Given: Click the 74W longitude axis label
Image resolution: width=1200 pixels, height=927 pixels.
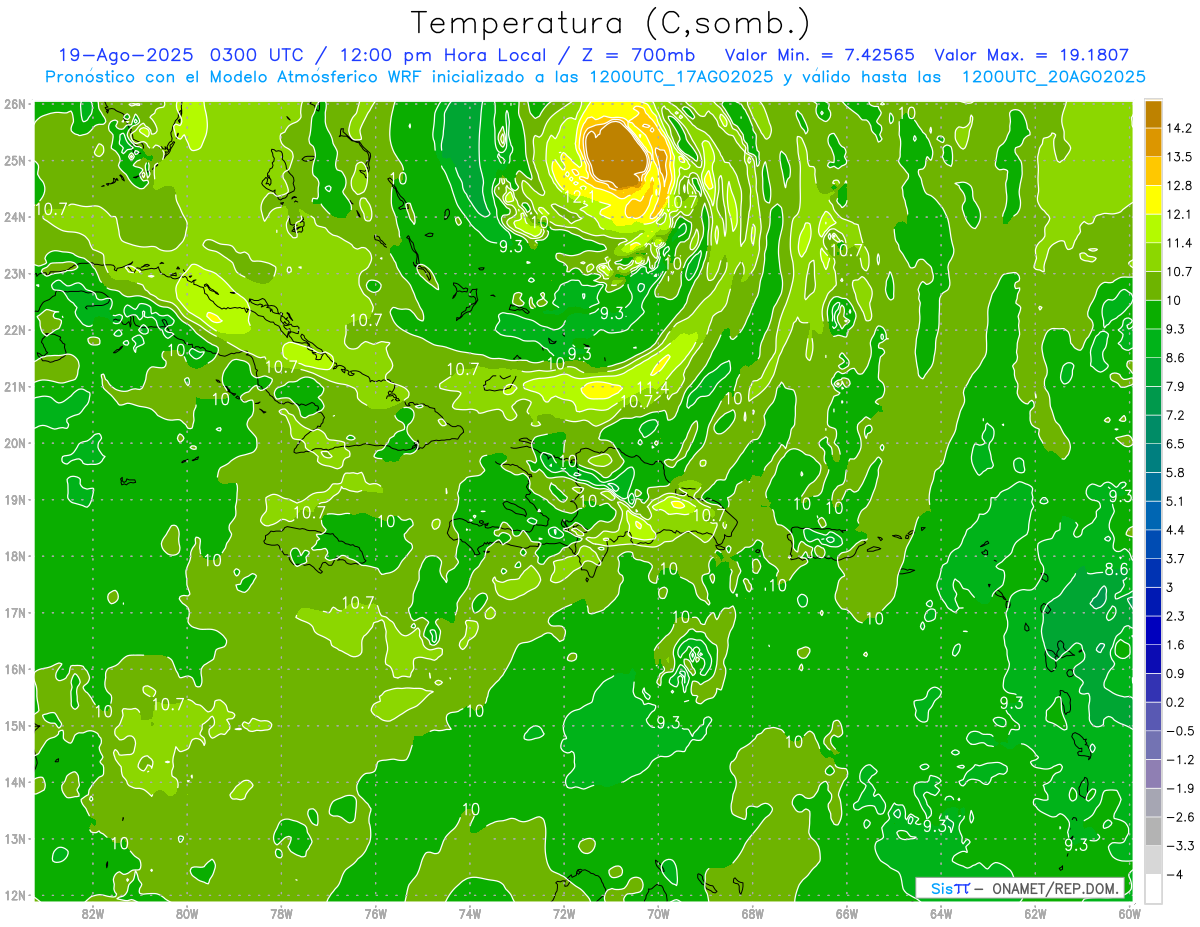Looking at the screenshot, I should tap(470, 913).
